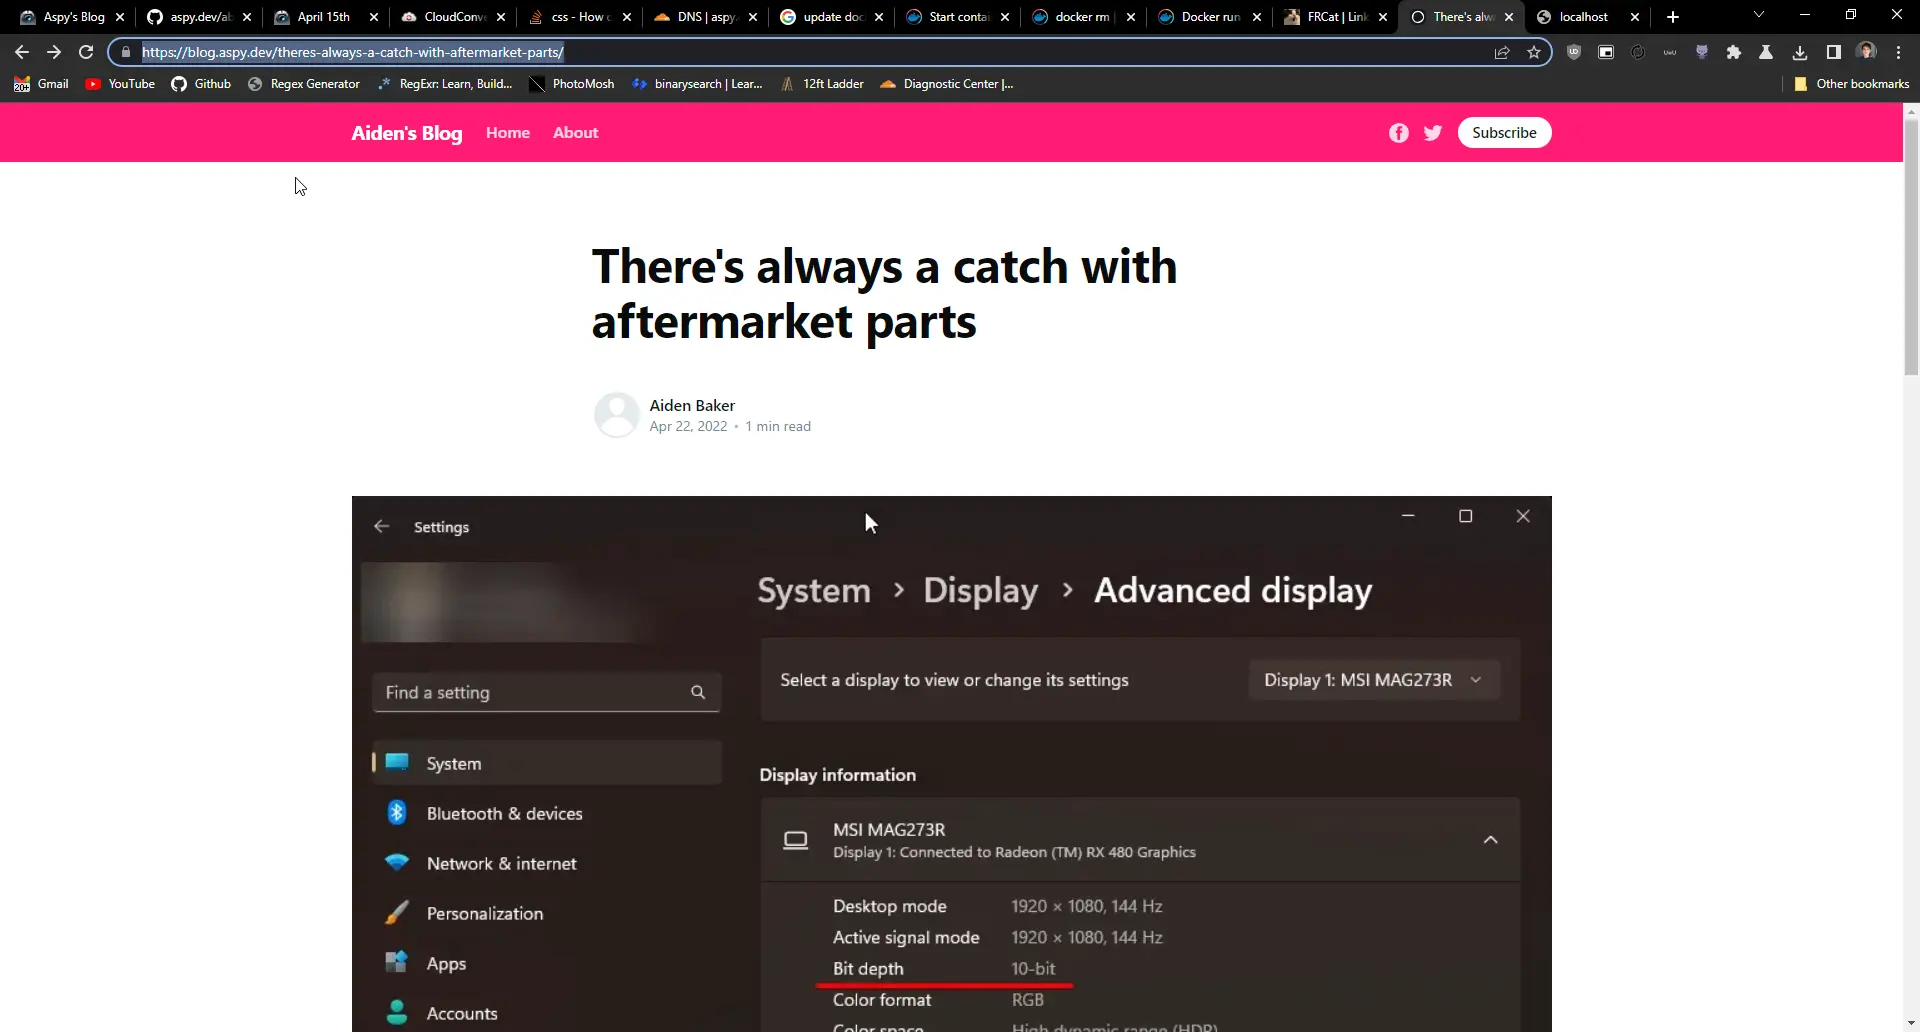1920x1032 pixels.
Task: Click the share page icon in address bar
Action: [1501, 52]
